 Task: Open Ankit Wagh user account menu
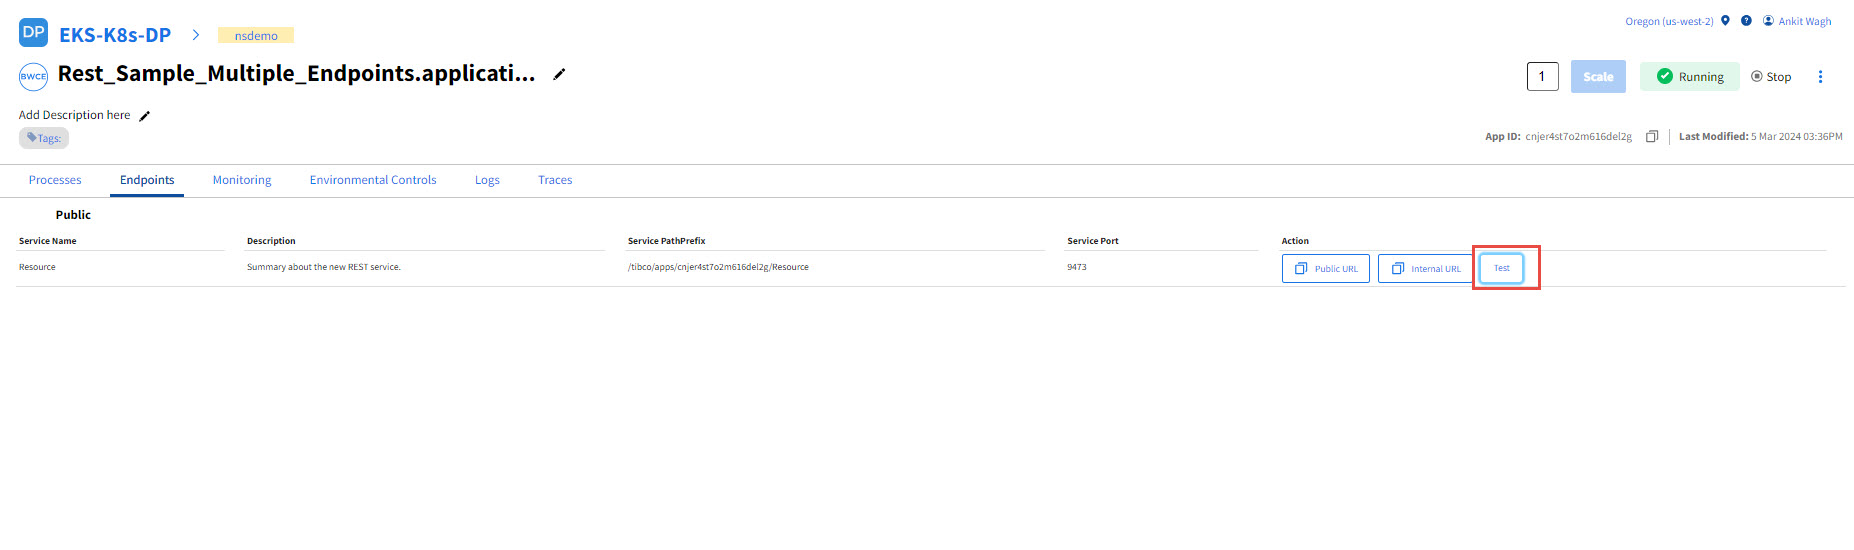(1805, 21)
